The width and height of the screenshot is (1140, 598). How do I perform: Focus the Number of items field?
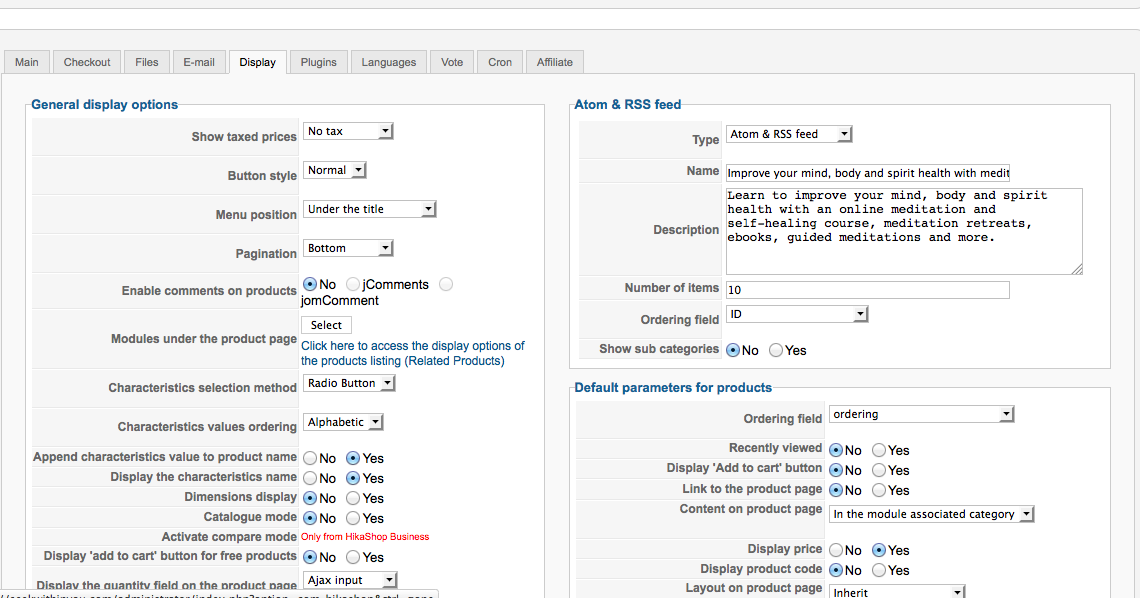click(x=867, y=290)
